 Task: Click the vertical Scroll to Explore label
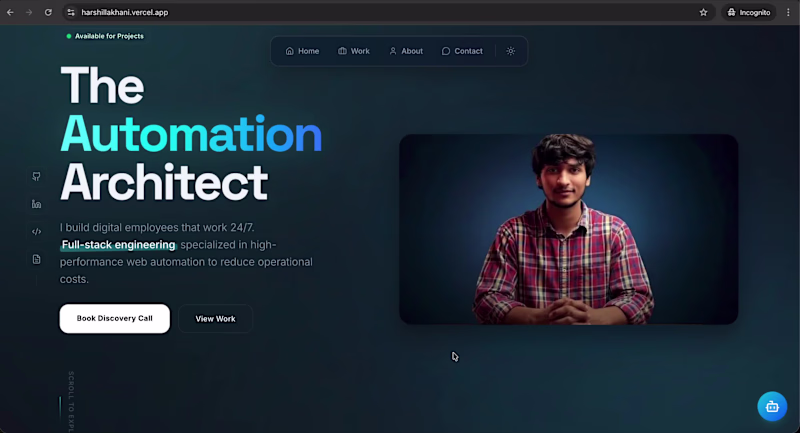pos(71,402)
